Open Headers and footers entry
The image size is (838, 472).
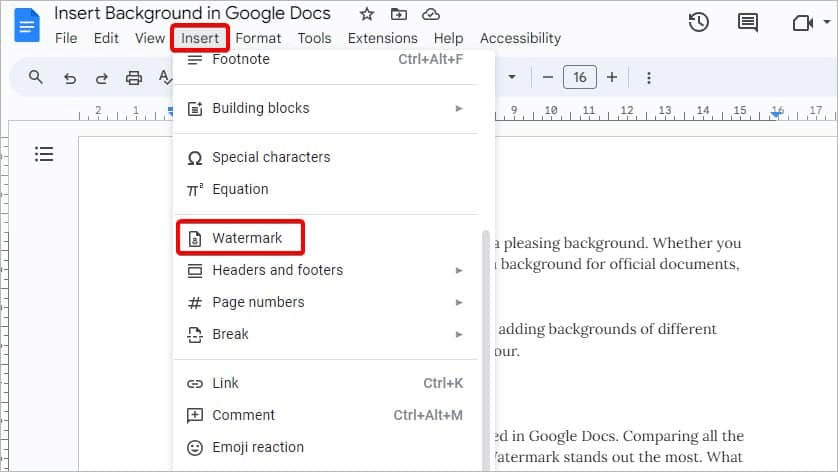coord(326,270)
